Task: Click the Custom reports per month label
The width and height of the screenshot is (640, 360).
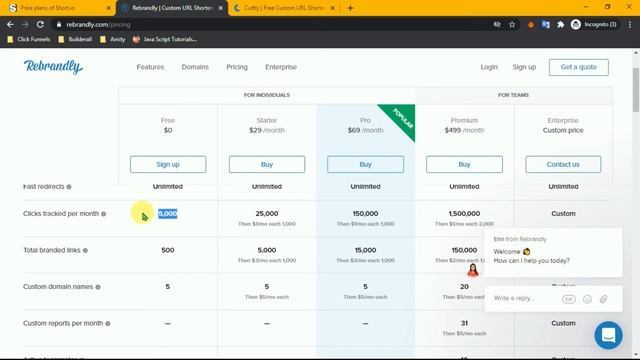Action: point(63,323)
